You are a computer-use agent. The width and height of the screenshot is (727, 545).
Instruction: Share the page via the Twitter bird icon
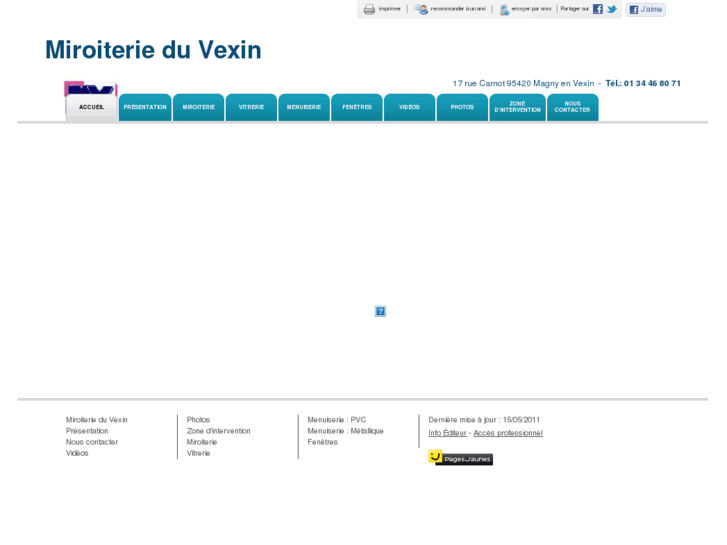tap(612, 9)
